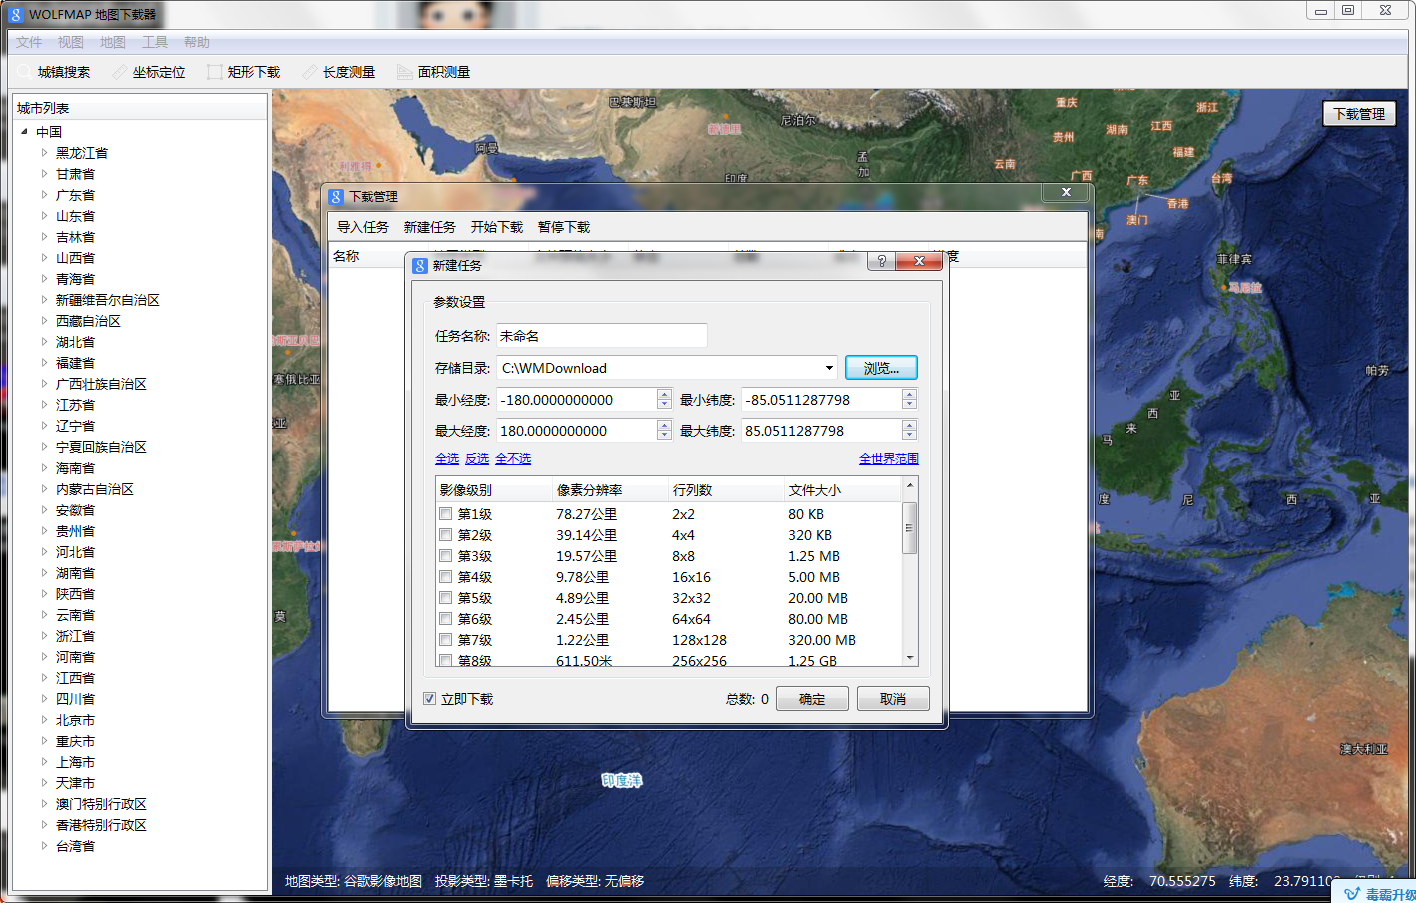
Task: Expand the 广东省 tree node
Action: (44, 195)
